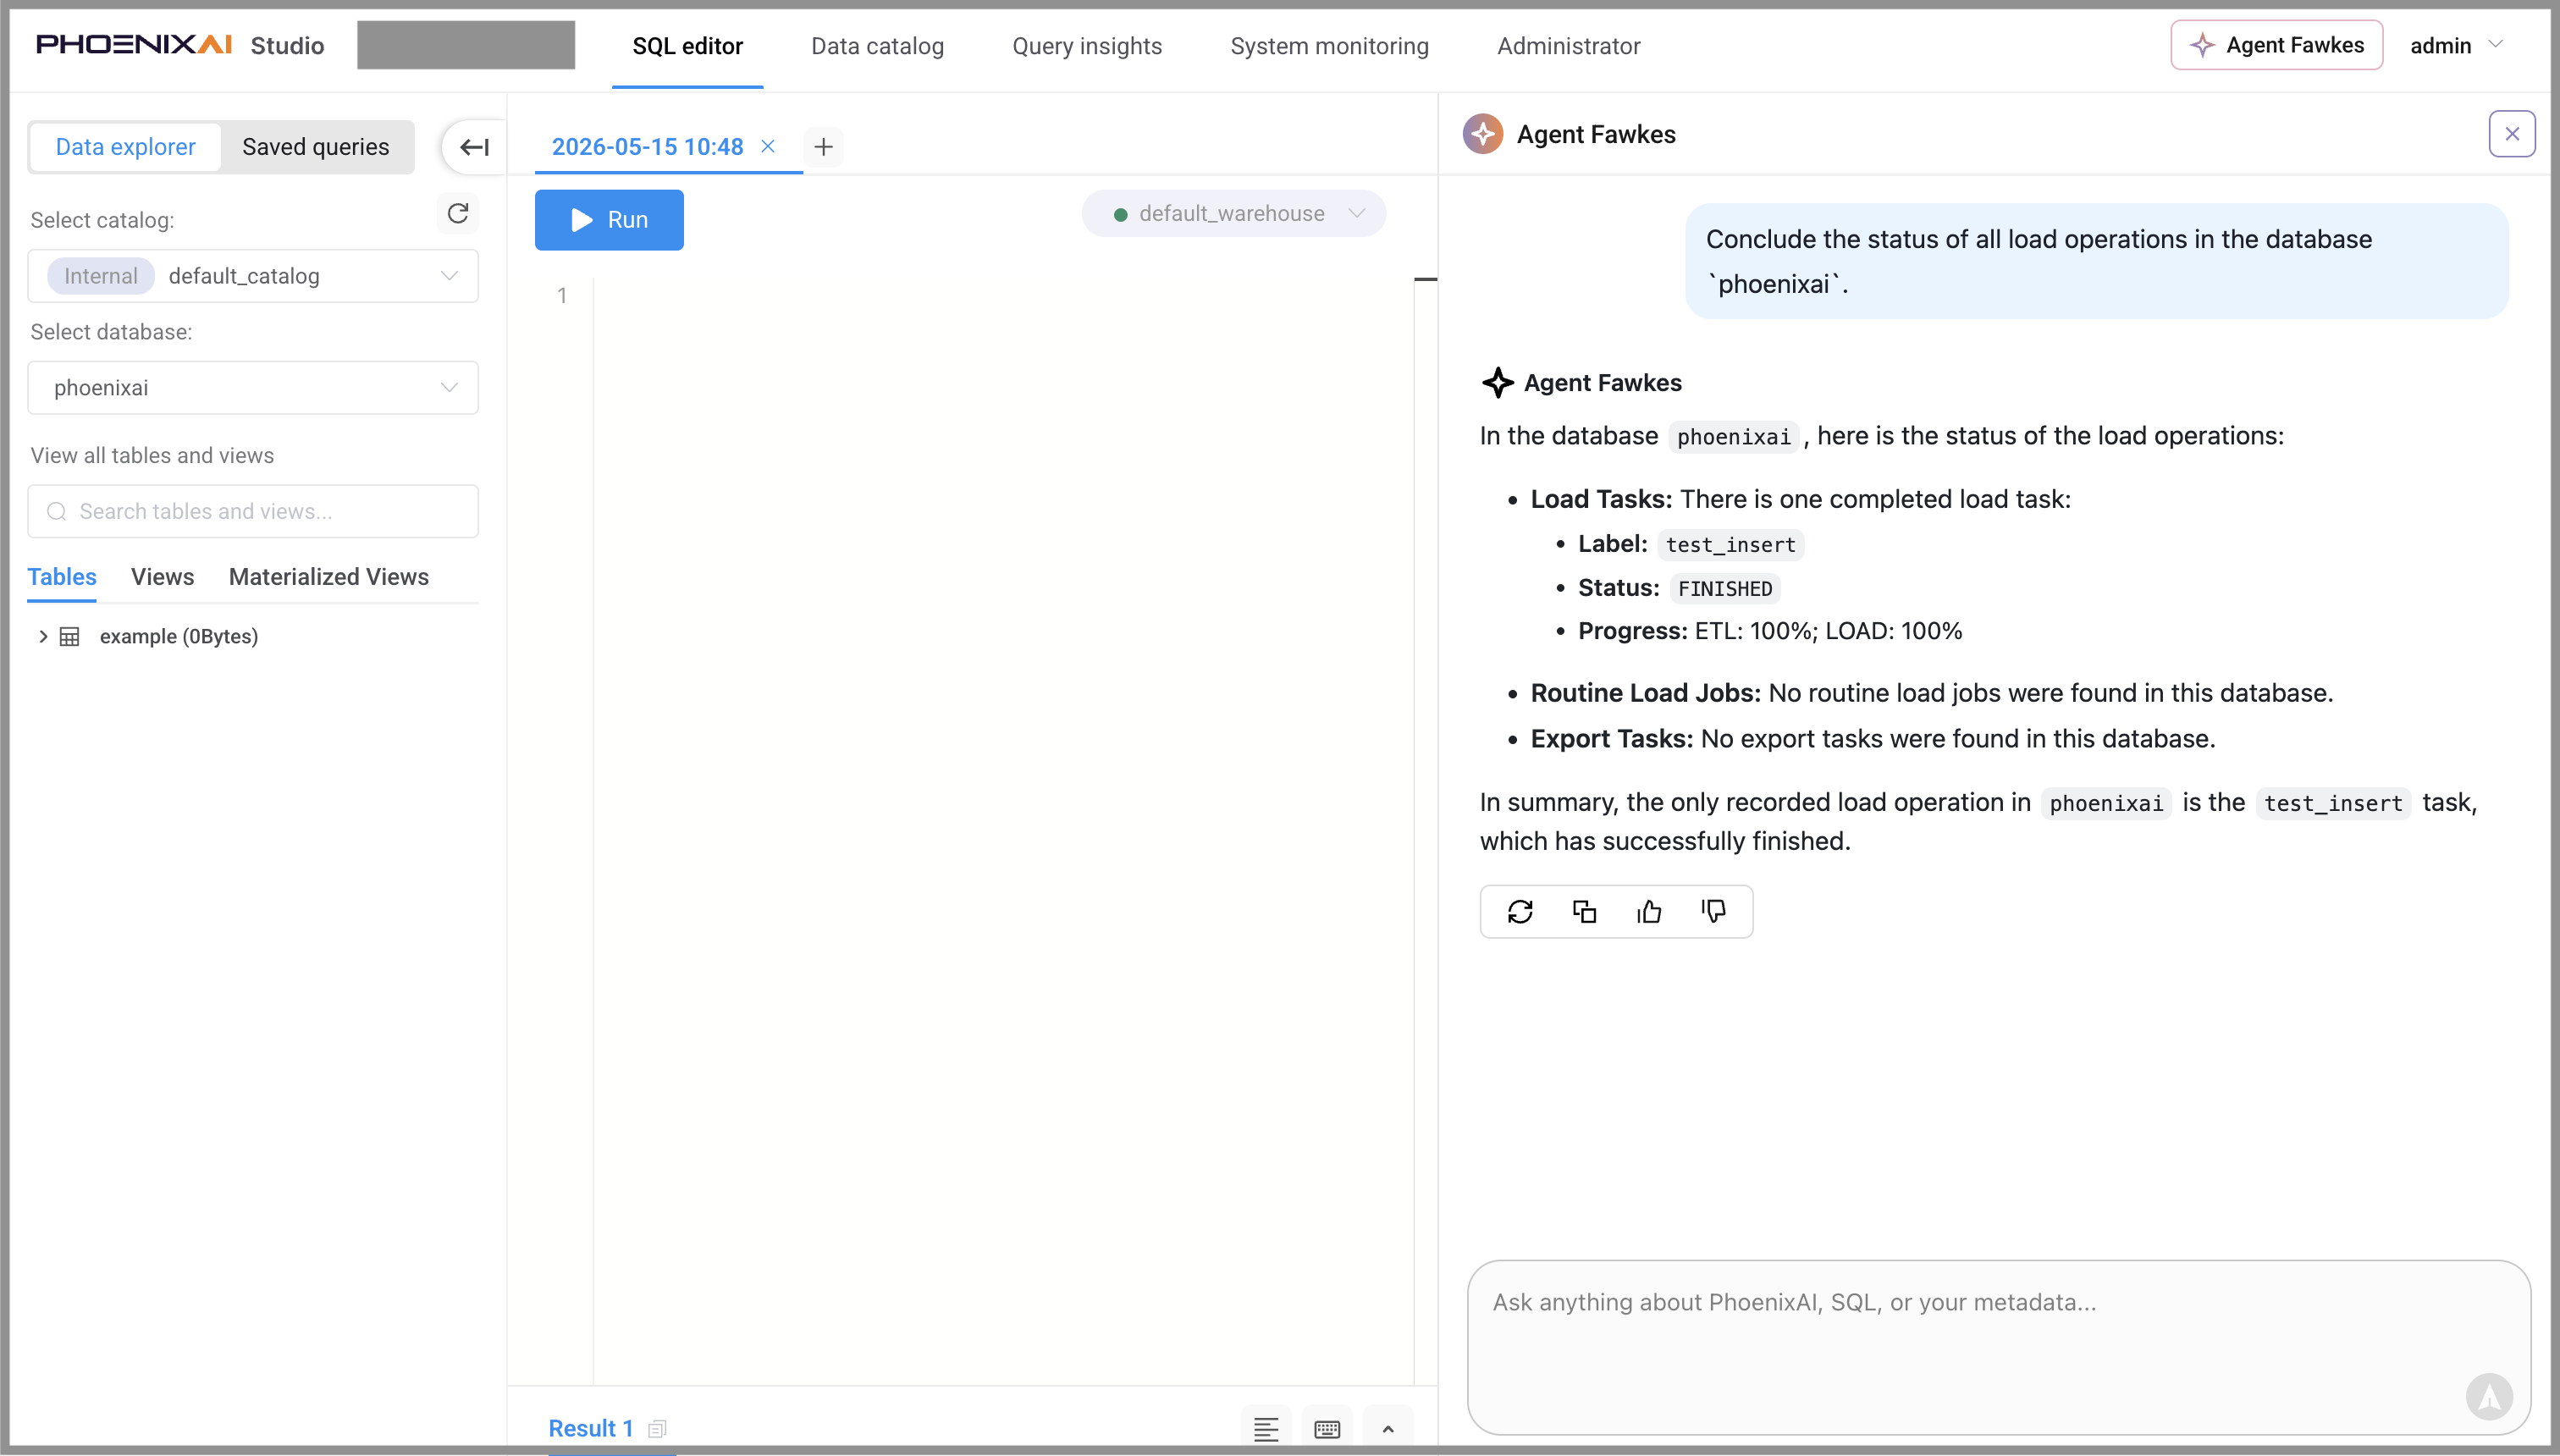Open the Result 1 tab

coord(591,1428)
